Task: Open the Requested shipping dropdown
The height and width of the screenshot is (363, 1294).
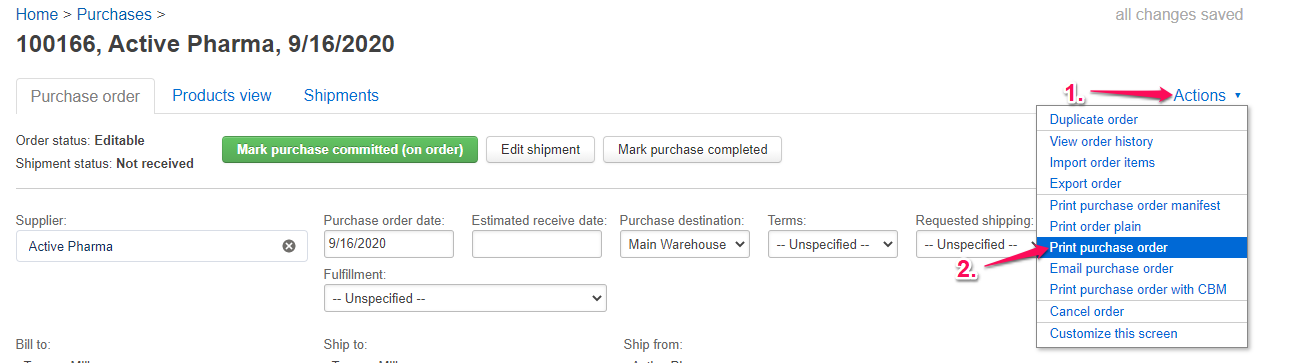Action: [976, 244]
